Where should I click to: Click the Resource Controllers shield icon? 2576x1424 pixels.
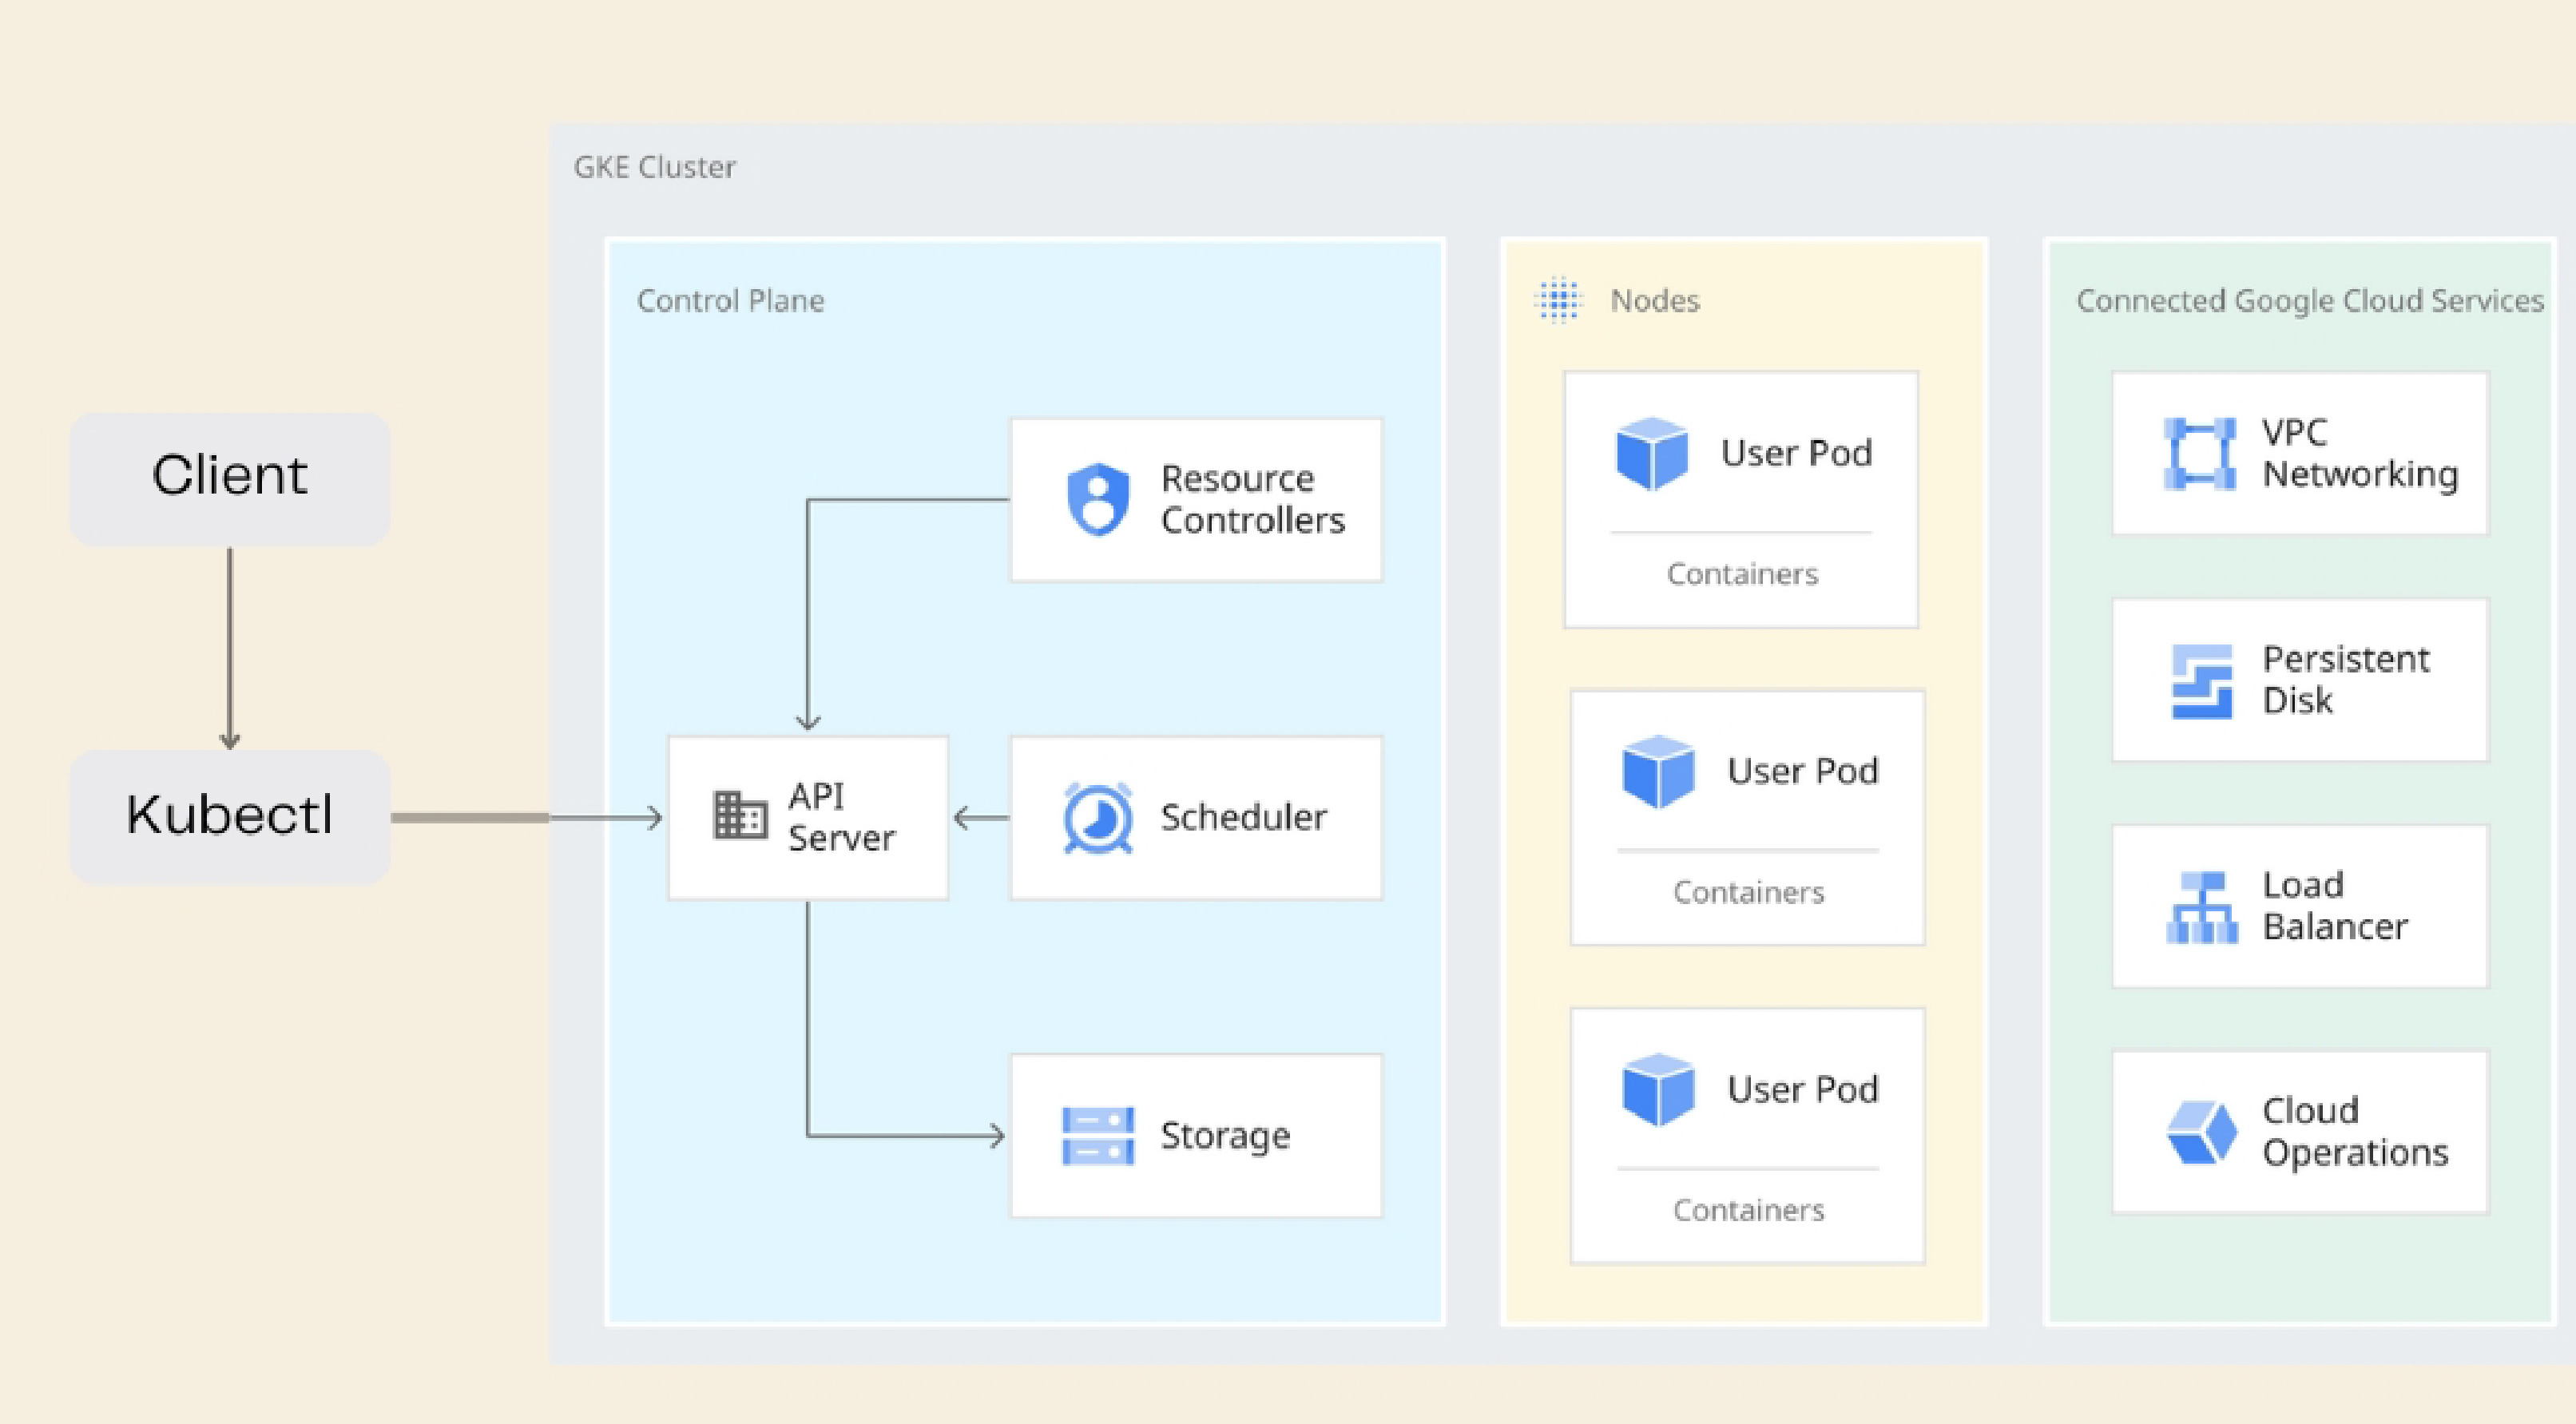tap(1098, 499)
